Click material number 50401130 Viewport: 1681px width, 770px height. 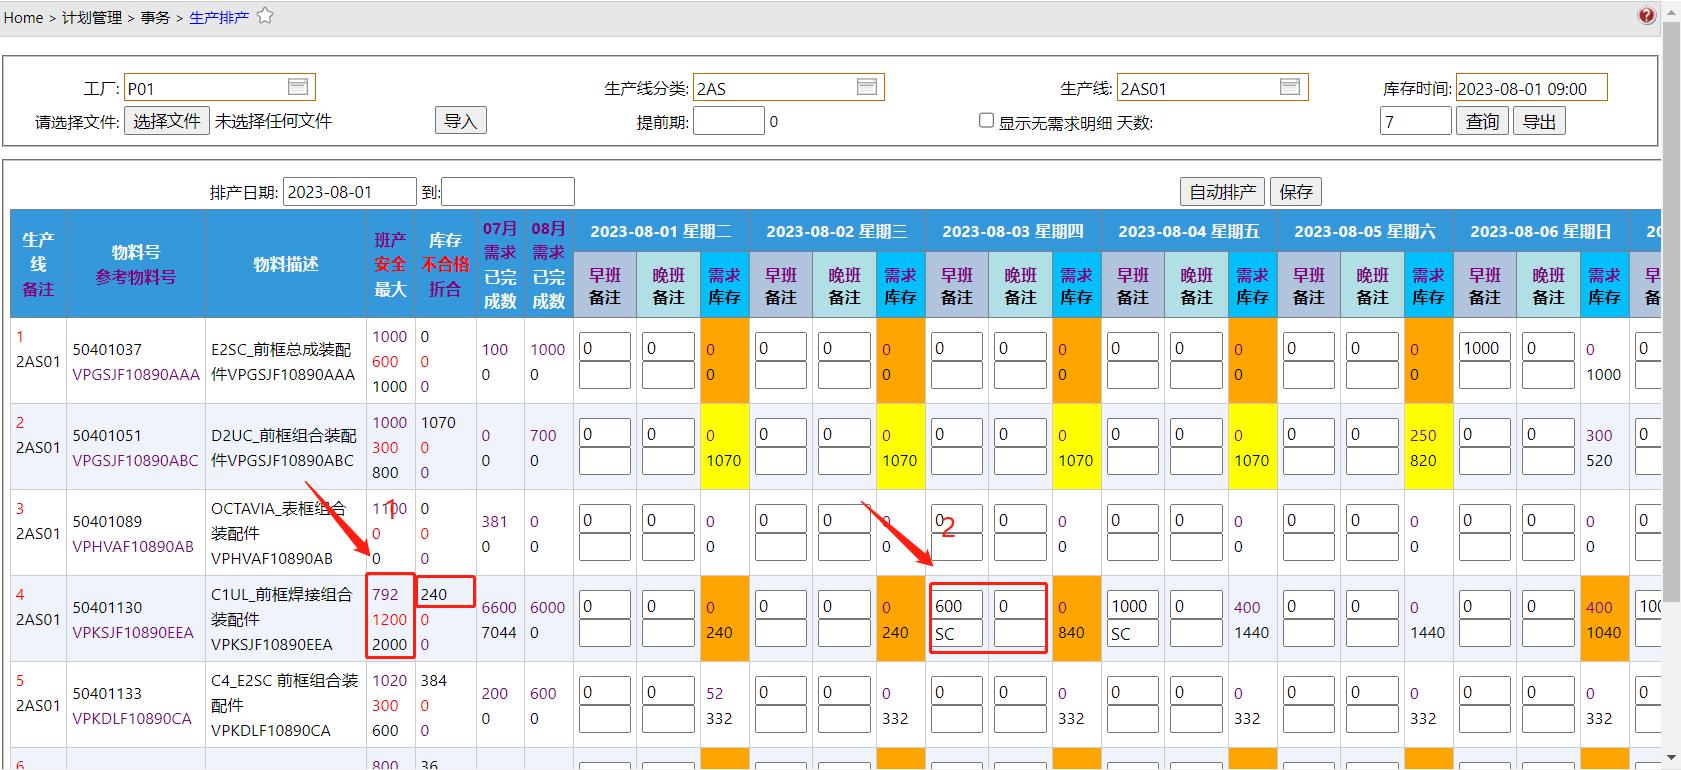tap(107, 607)
